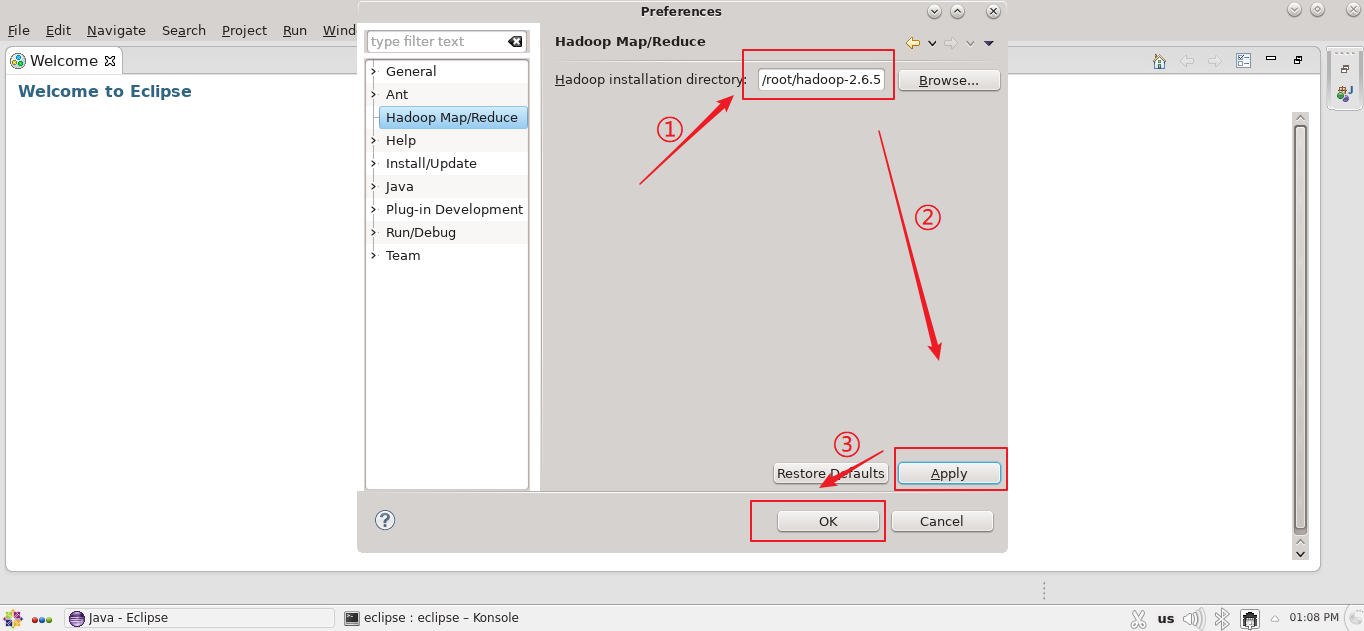Open the Run menu

coord(295,30)
